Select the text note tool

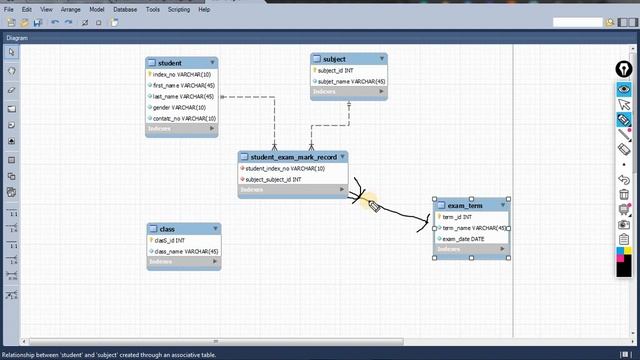pyautogui.click(x=11, y=125)
